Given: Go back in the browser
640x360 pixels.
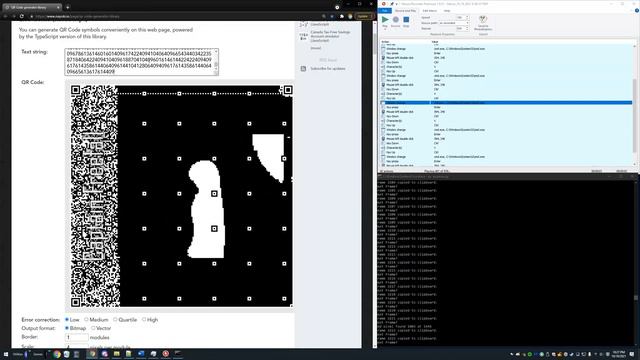Looking at the screenshot, I should [6, 16].
